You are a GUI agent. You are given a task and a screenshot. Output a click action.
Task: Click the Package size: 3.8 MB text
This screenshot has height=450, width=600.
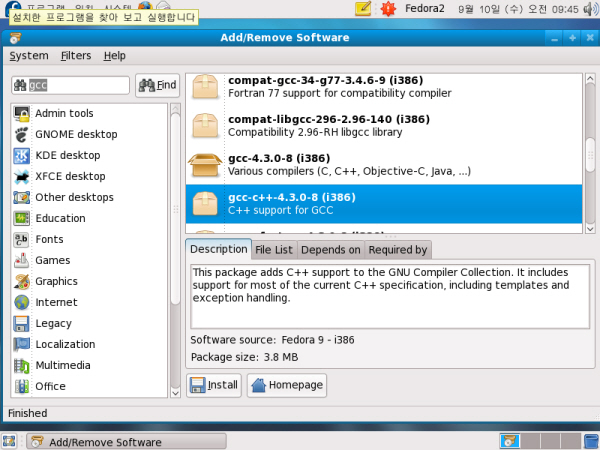[x=245, y=357]
